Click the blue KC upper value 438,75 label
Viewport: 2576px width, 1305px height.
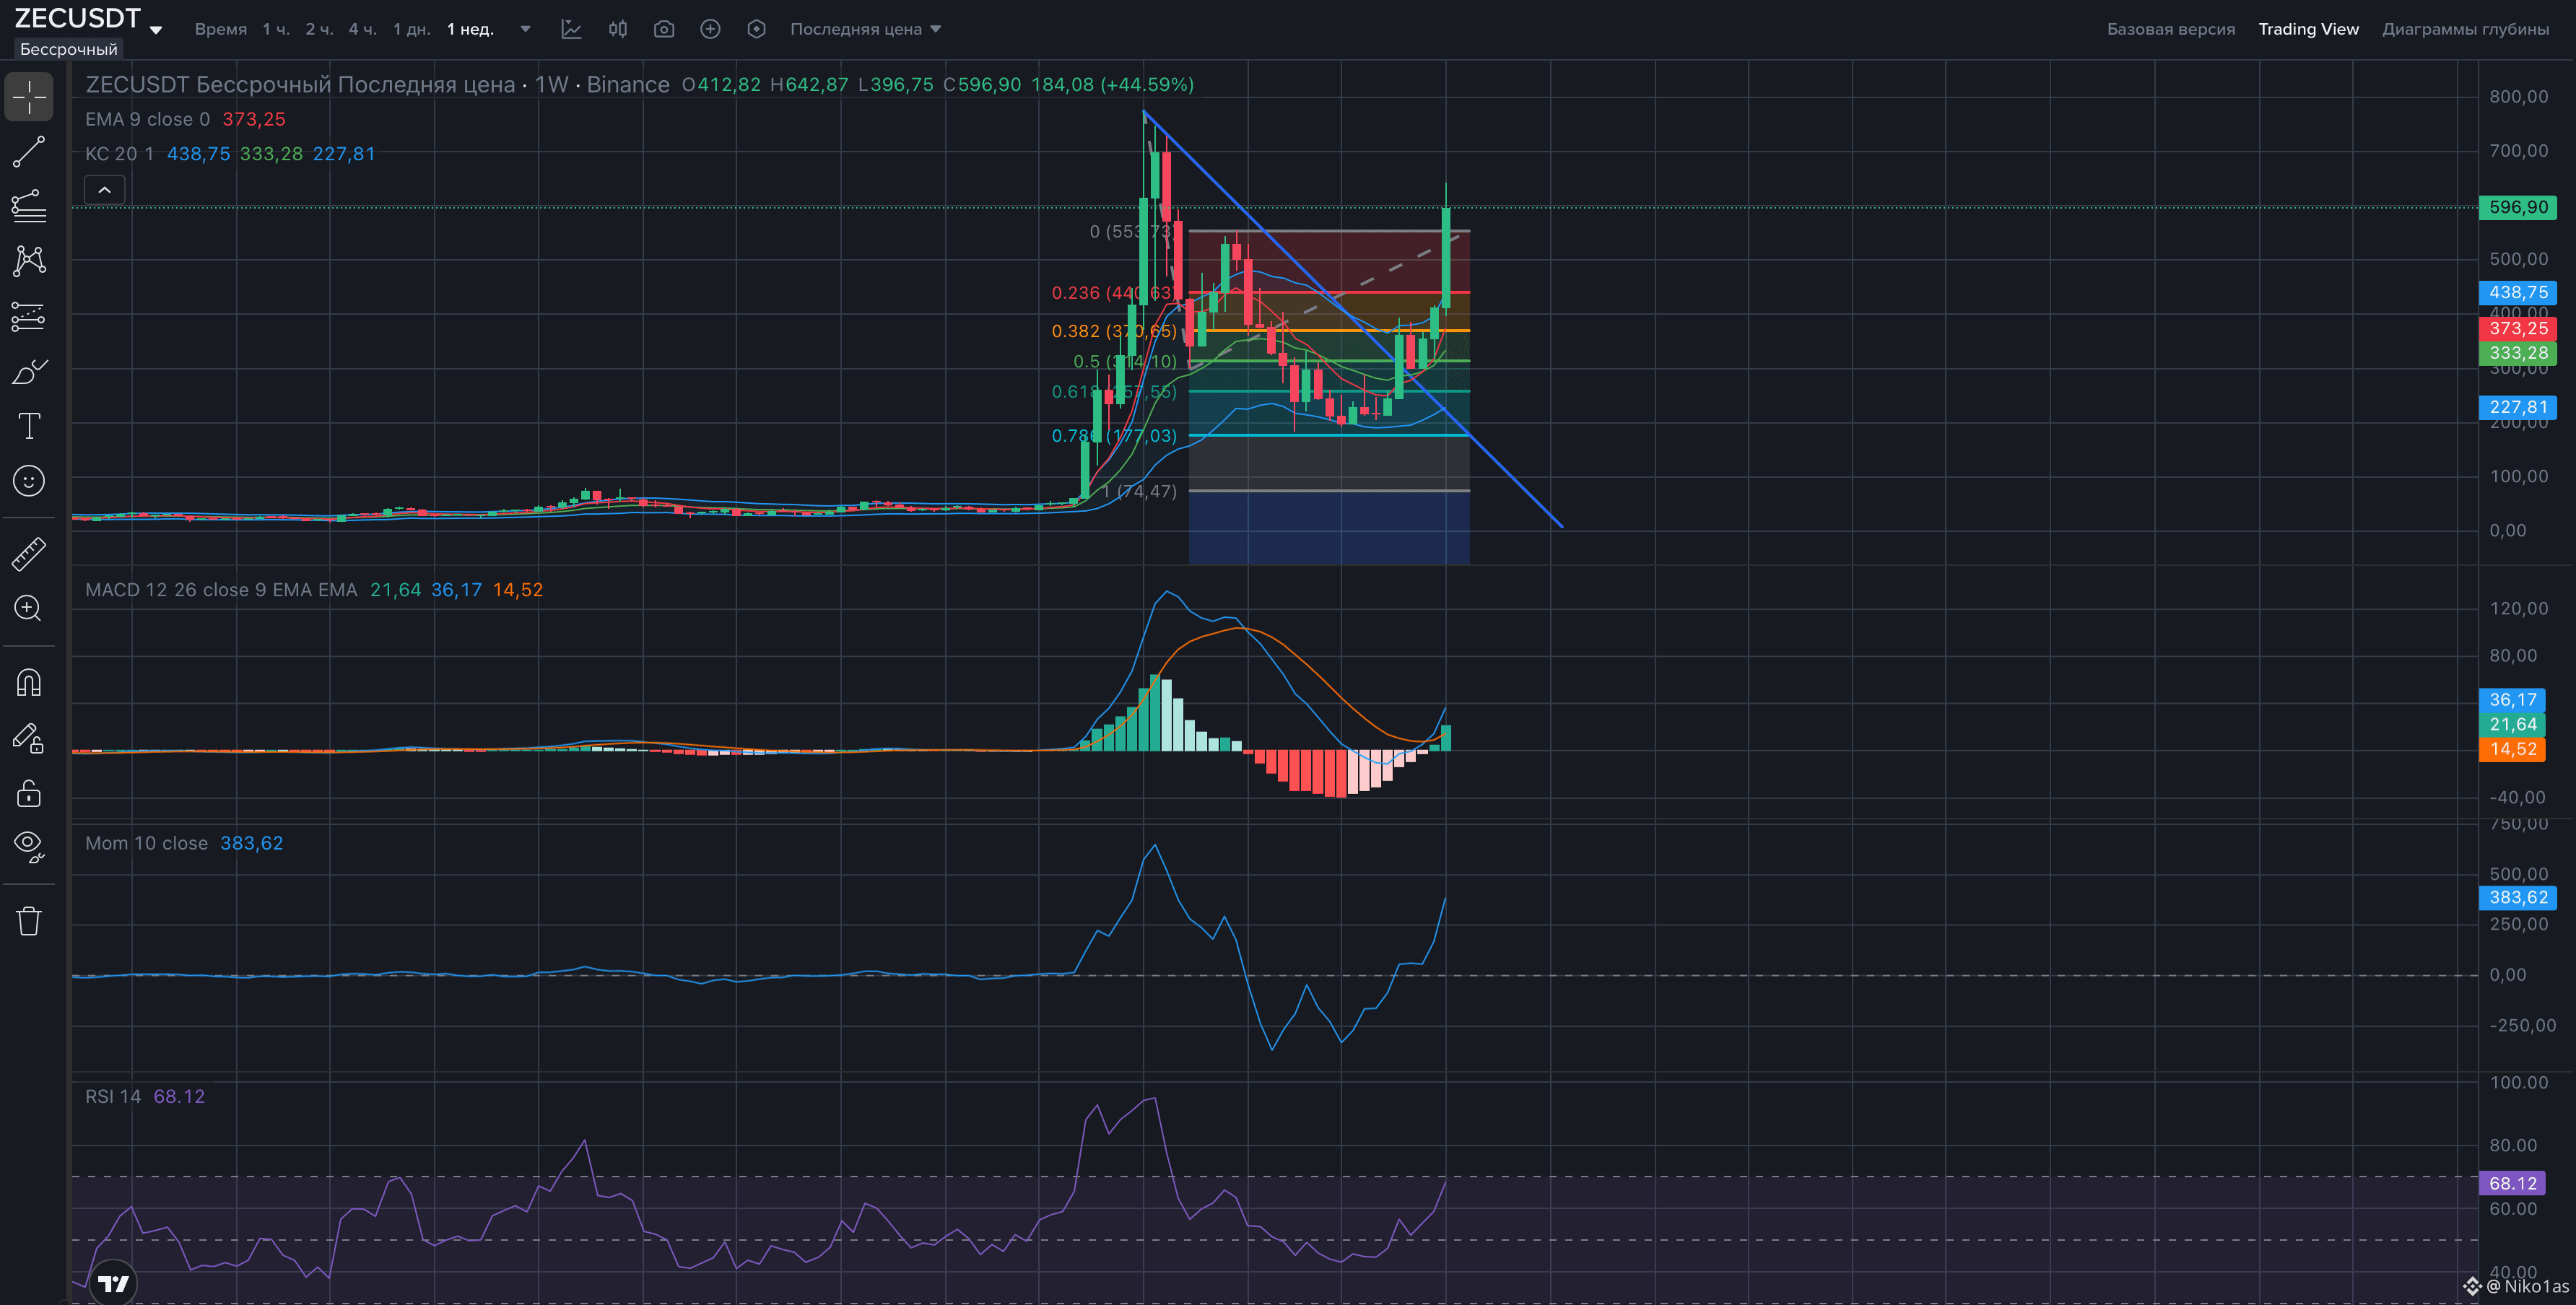point(2518,292)
